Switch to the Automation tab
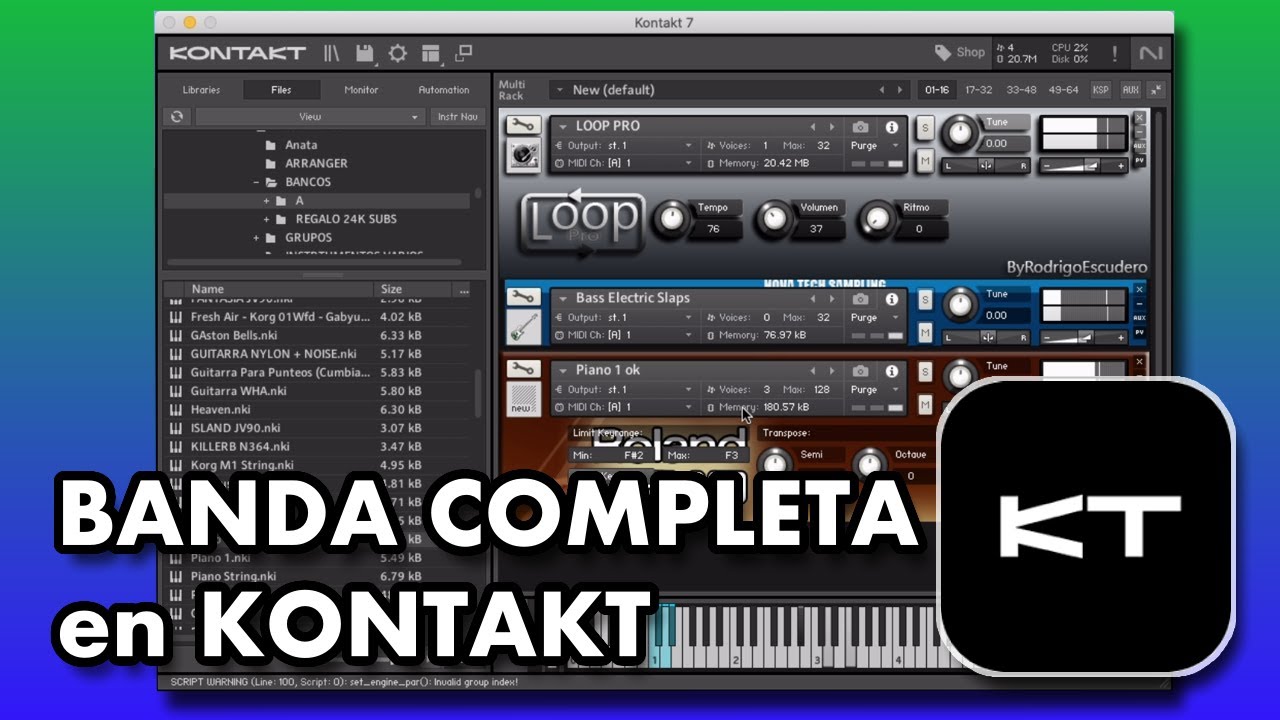1280x720 pixels. pos(444,90)
